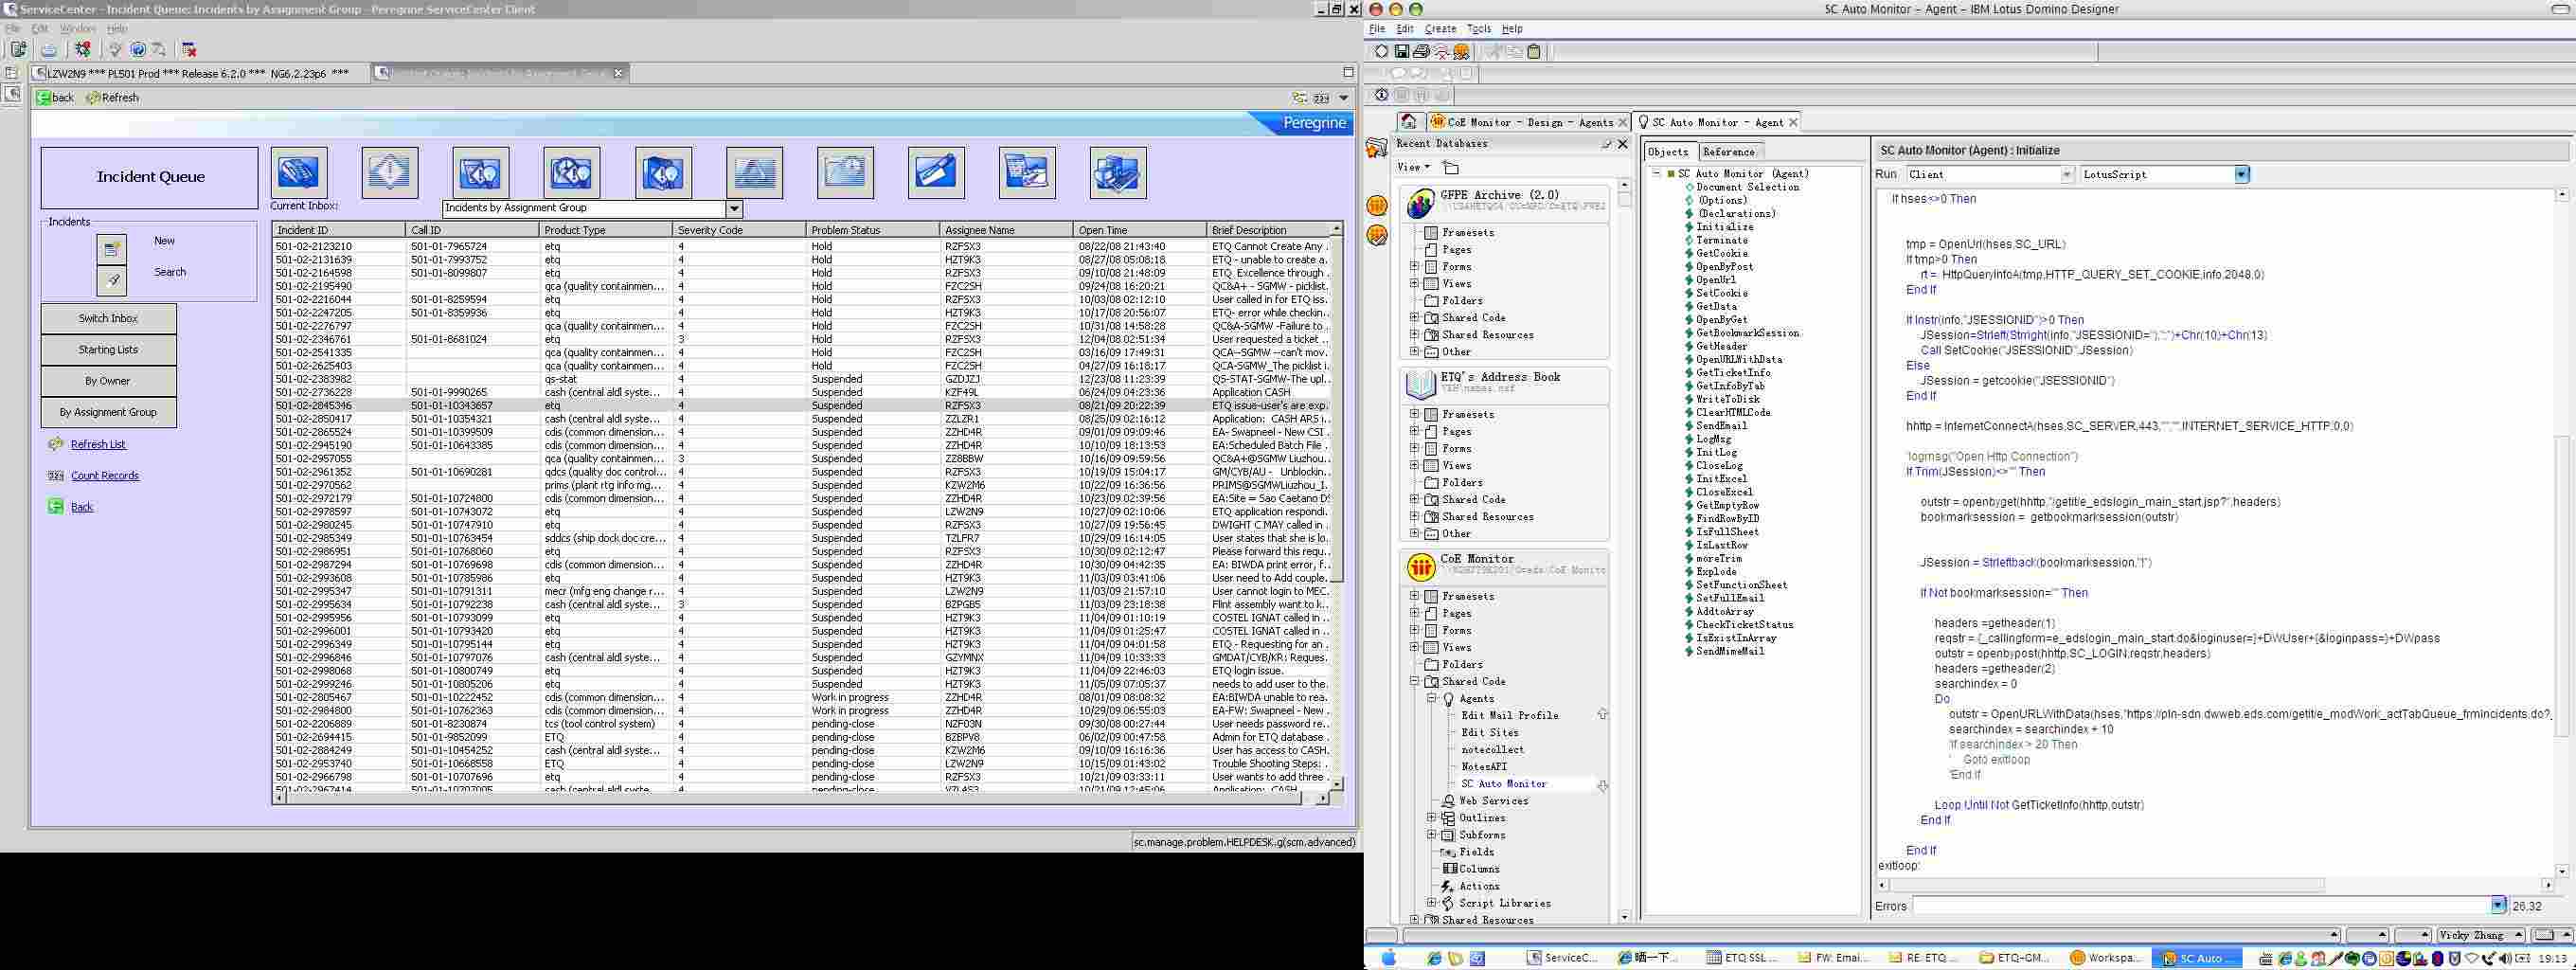
Task: Open the Home tab icon in Domino Designer
Action: pyautogui.click(x=1409, y=122)
